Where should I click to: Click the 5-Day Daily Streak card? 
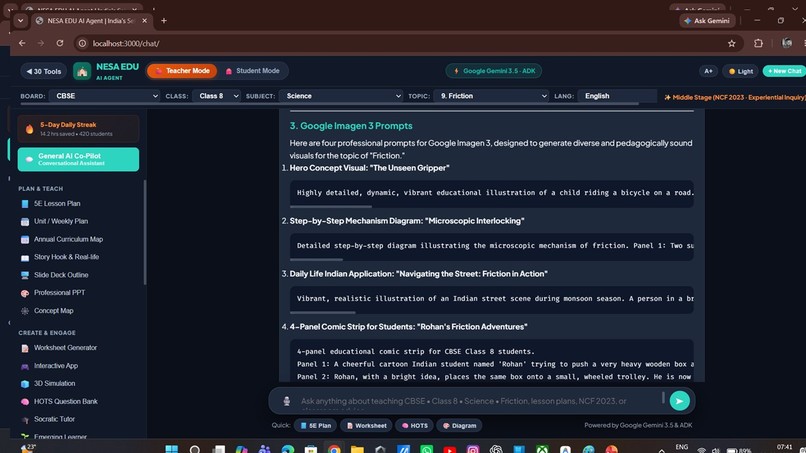pos(78,129)
